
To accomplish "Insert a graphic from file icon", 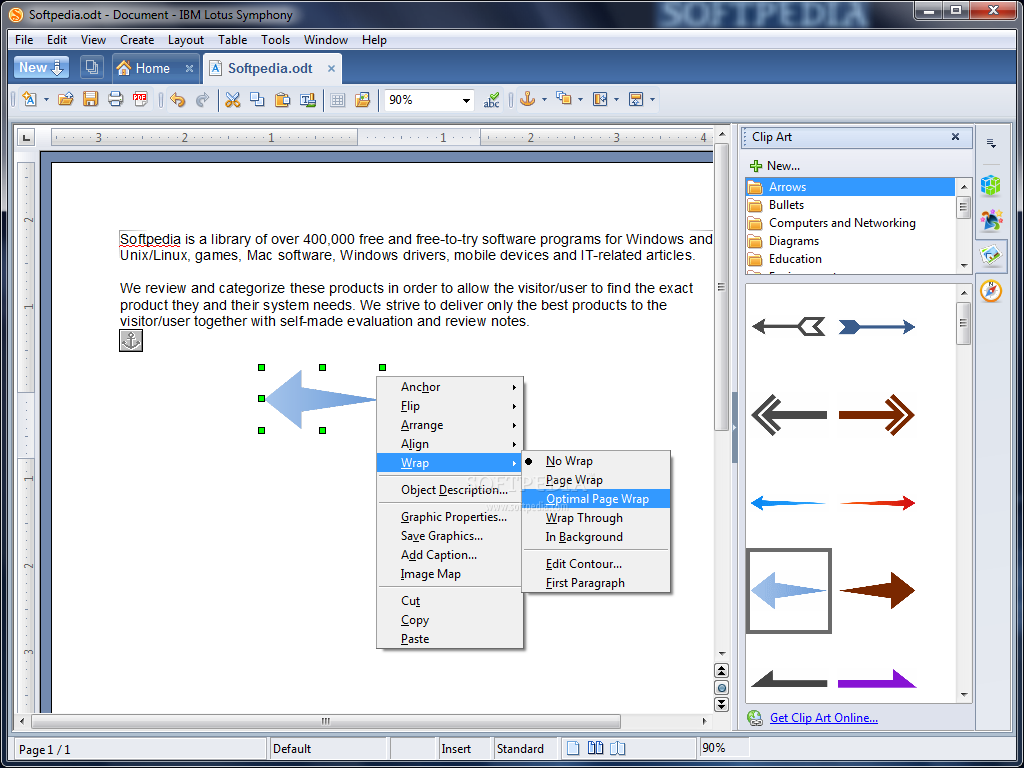I will tap(362, 99).
